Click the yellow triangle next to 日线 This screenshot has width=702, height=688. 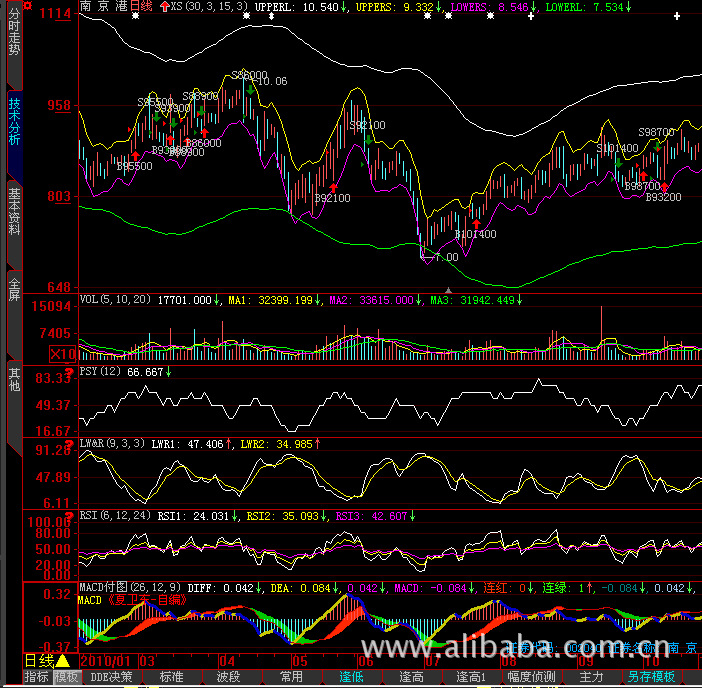coord(62,660)
